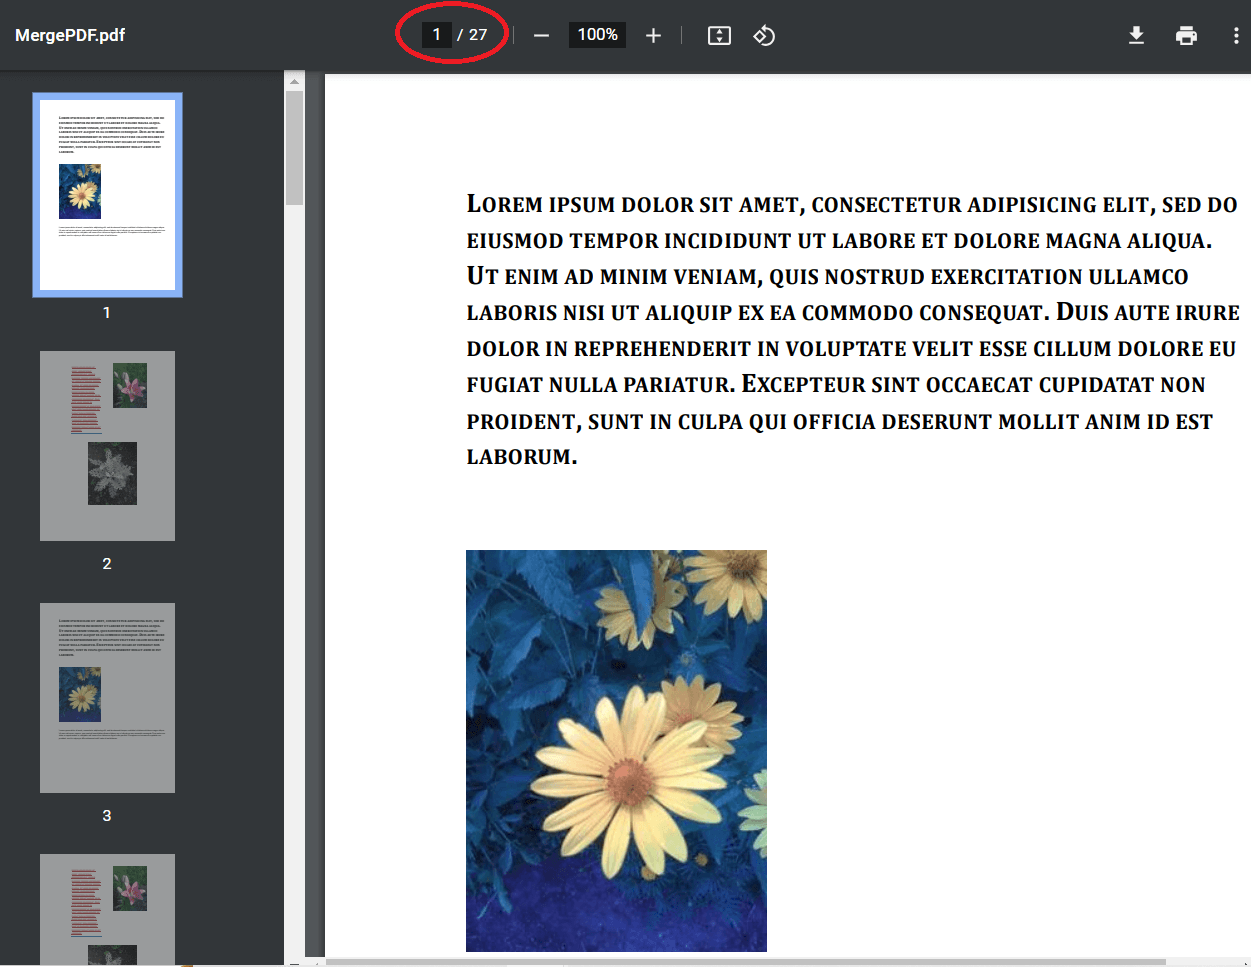The width and height of the screenshot is (1251, 967).
Task: Click the MergePDF.pdf document title
Action: [x=70, y=35]
